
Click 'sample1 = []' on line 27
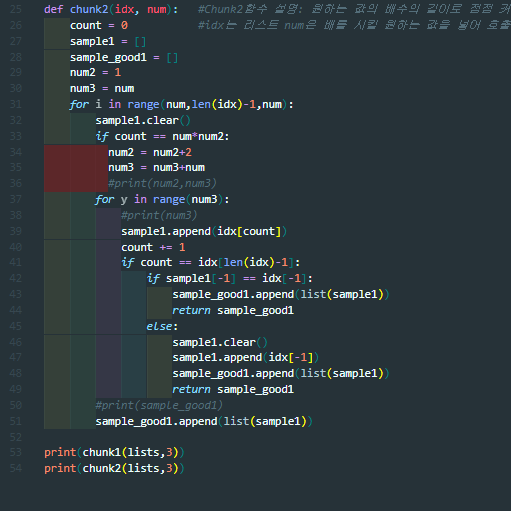[108, 41]
